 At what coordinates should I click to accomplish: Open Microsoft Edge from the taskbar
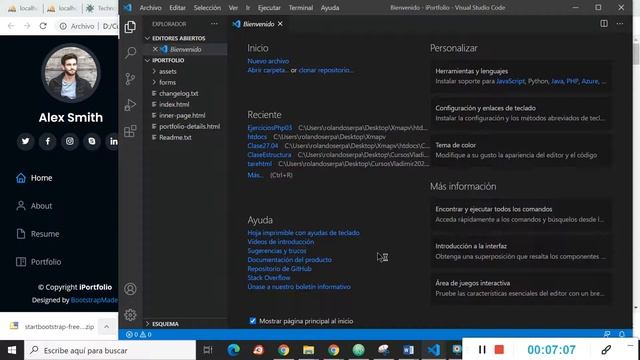pos(233,350)
